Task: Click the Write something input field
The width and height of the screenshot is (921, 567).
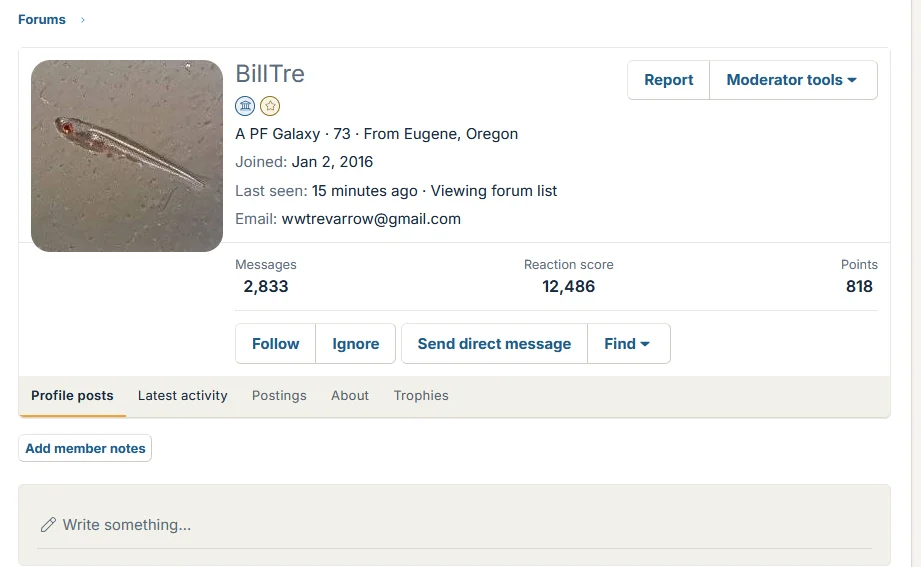Action: click(x=455, y=525)
